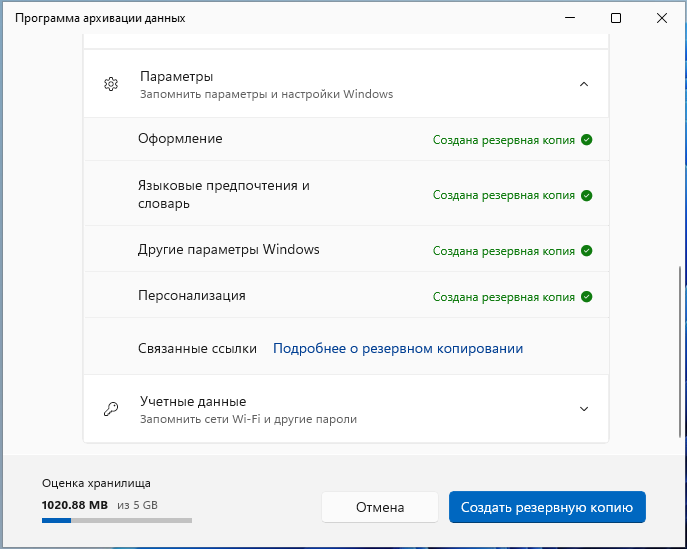Viewport: 687px width, 549px height.
Task: Click green checkmark in Другие параметры Windows row
Action: tap(586, 251)
